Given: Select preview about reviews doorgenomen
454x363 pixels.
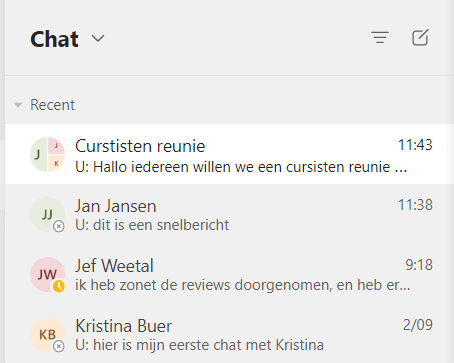Looking at the screenshot, I should point(242,285).
